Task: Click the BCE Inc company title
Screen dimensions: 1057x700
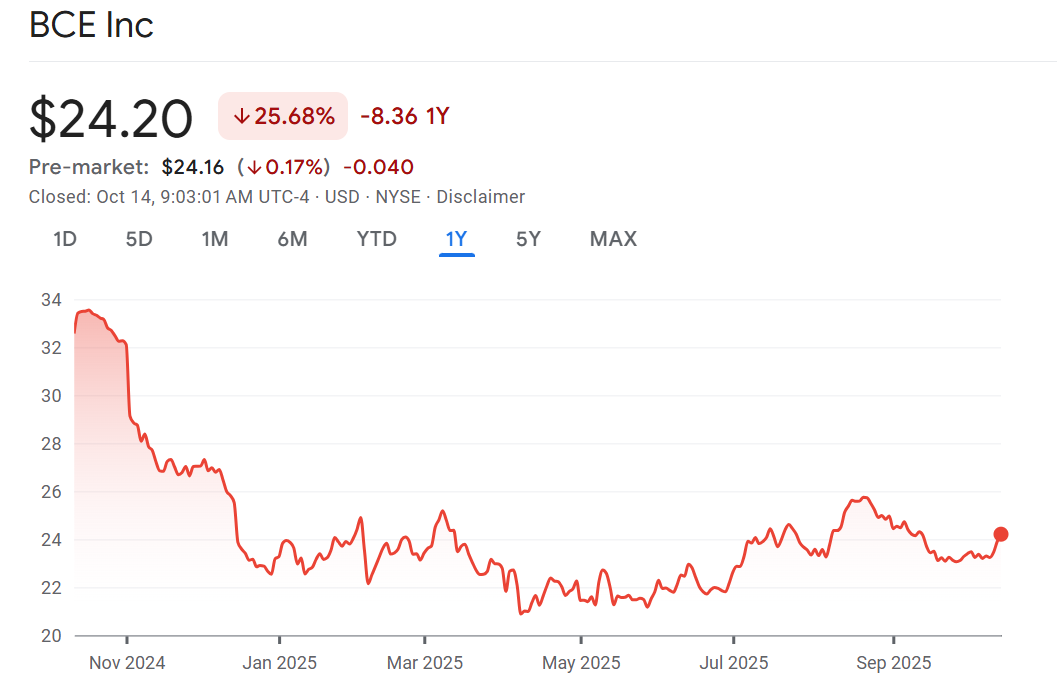Action: (x=91, y=25)
